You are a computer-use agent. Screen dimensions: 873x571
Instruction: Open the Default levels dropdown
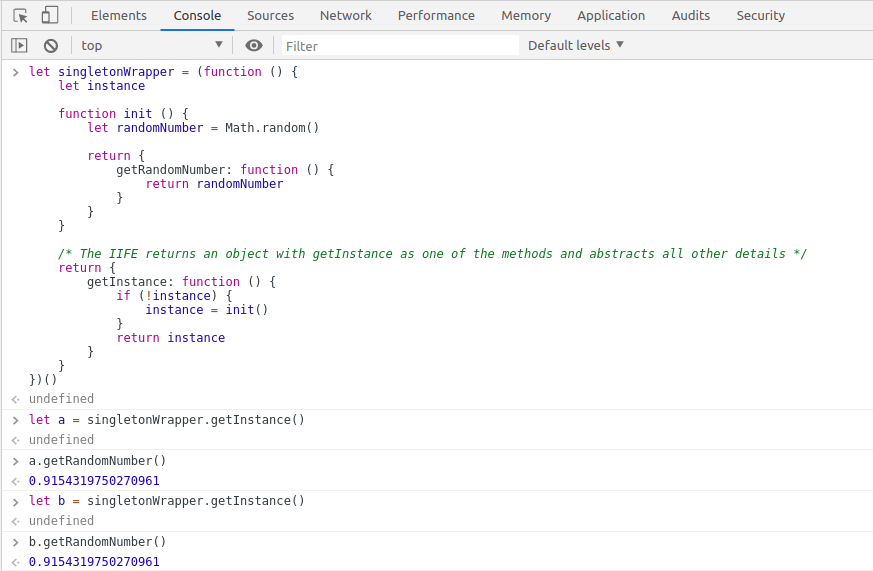576,45
